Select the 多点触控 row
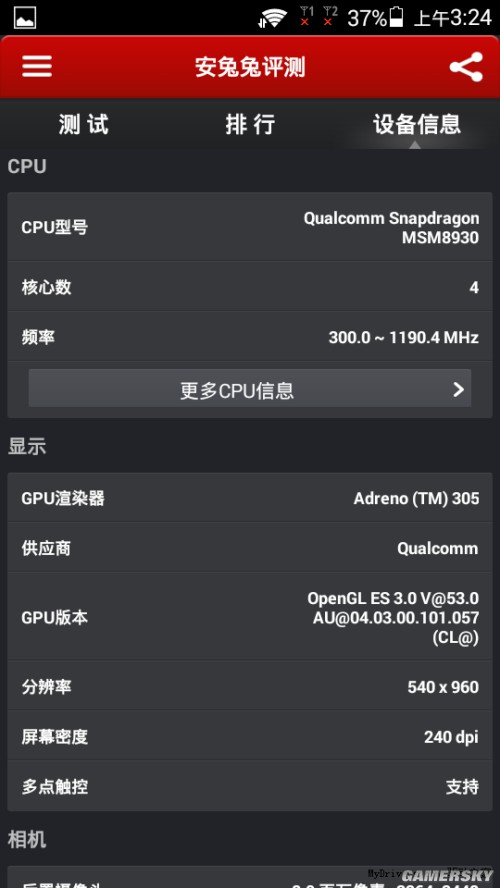 (250, 787)
